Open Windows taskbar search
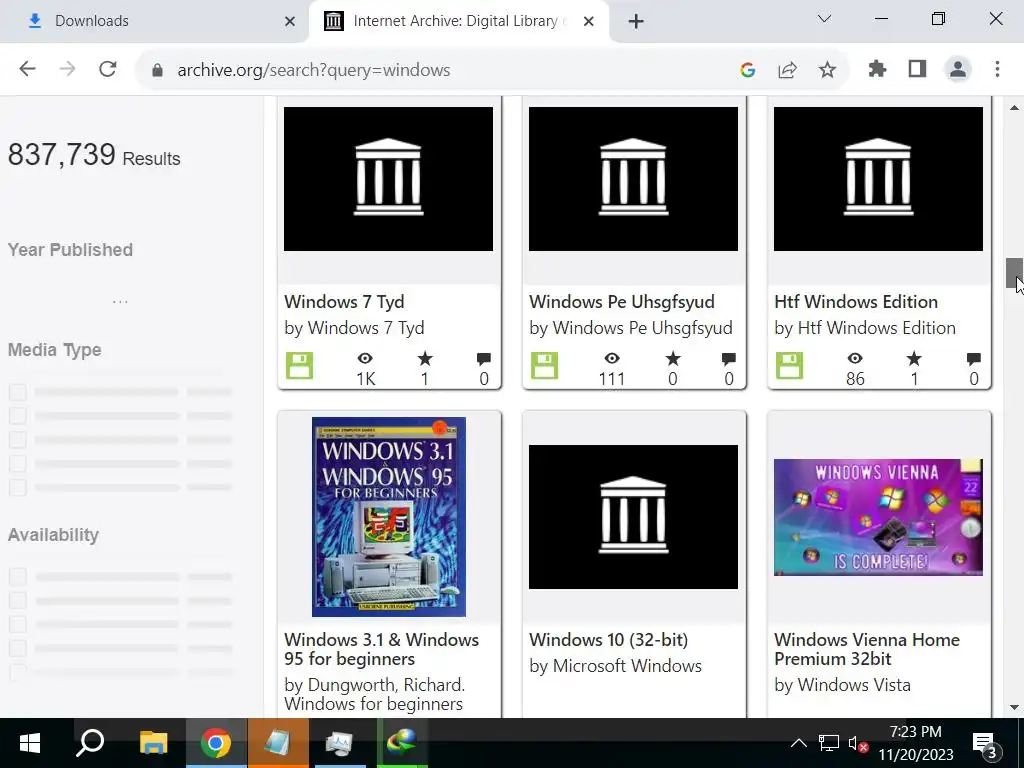The image size is (1024, 768). 91,743
